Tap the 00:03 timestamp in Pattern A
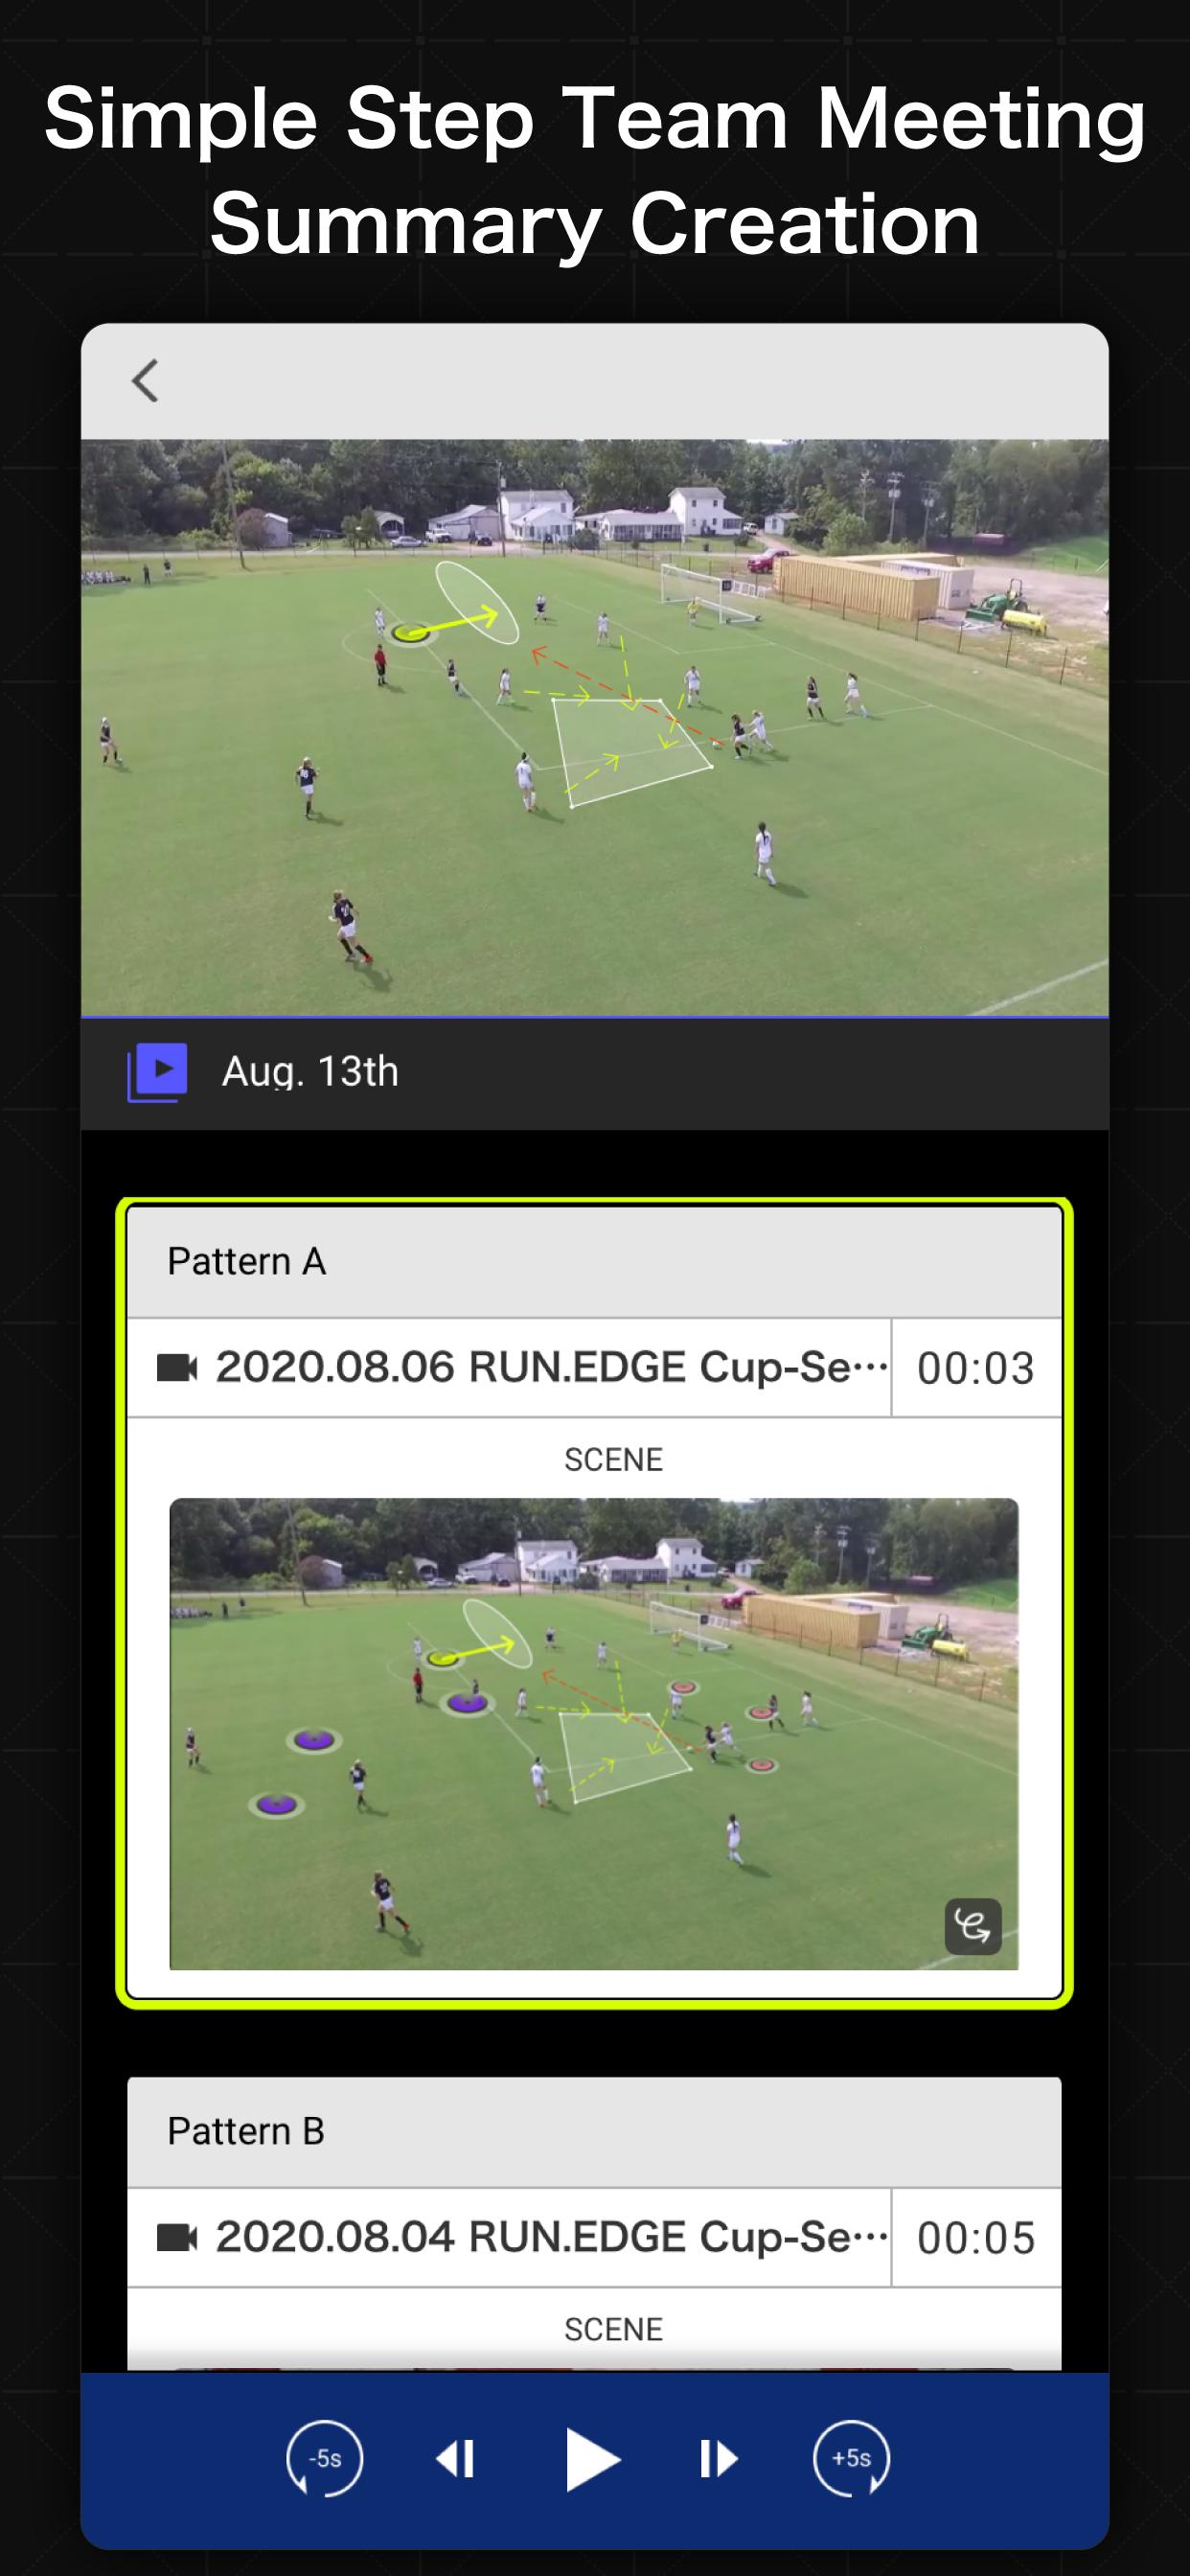 (976, 1368)
